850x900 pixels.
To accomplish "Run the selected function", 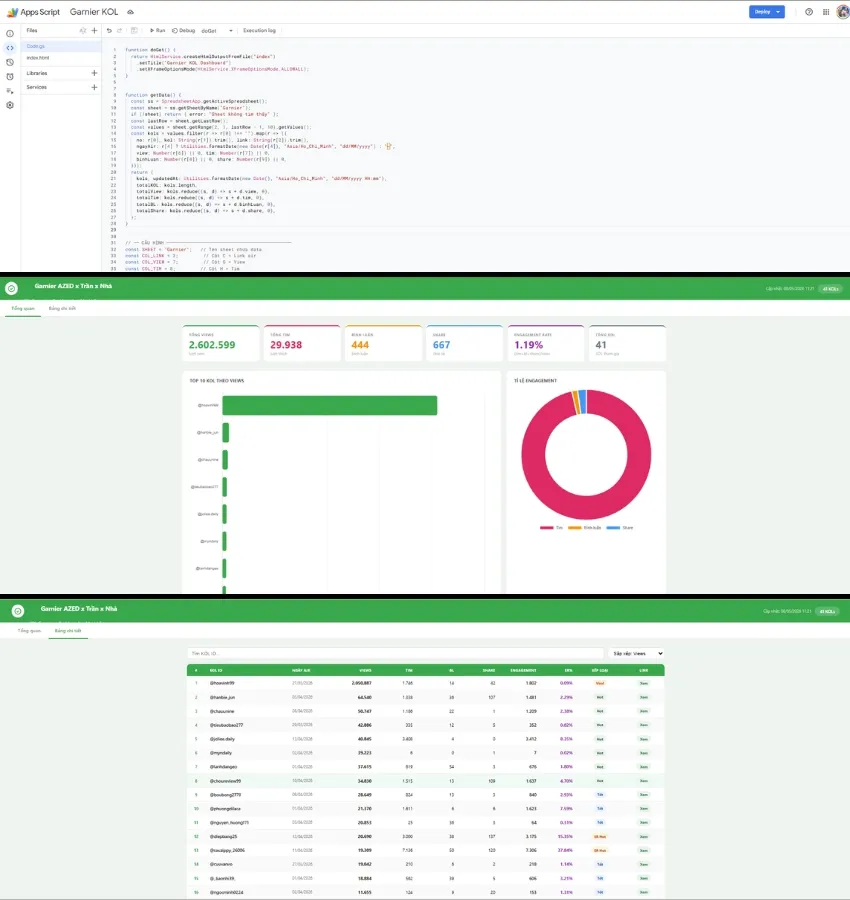I will coord(157,30).
